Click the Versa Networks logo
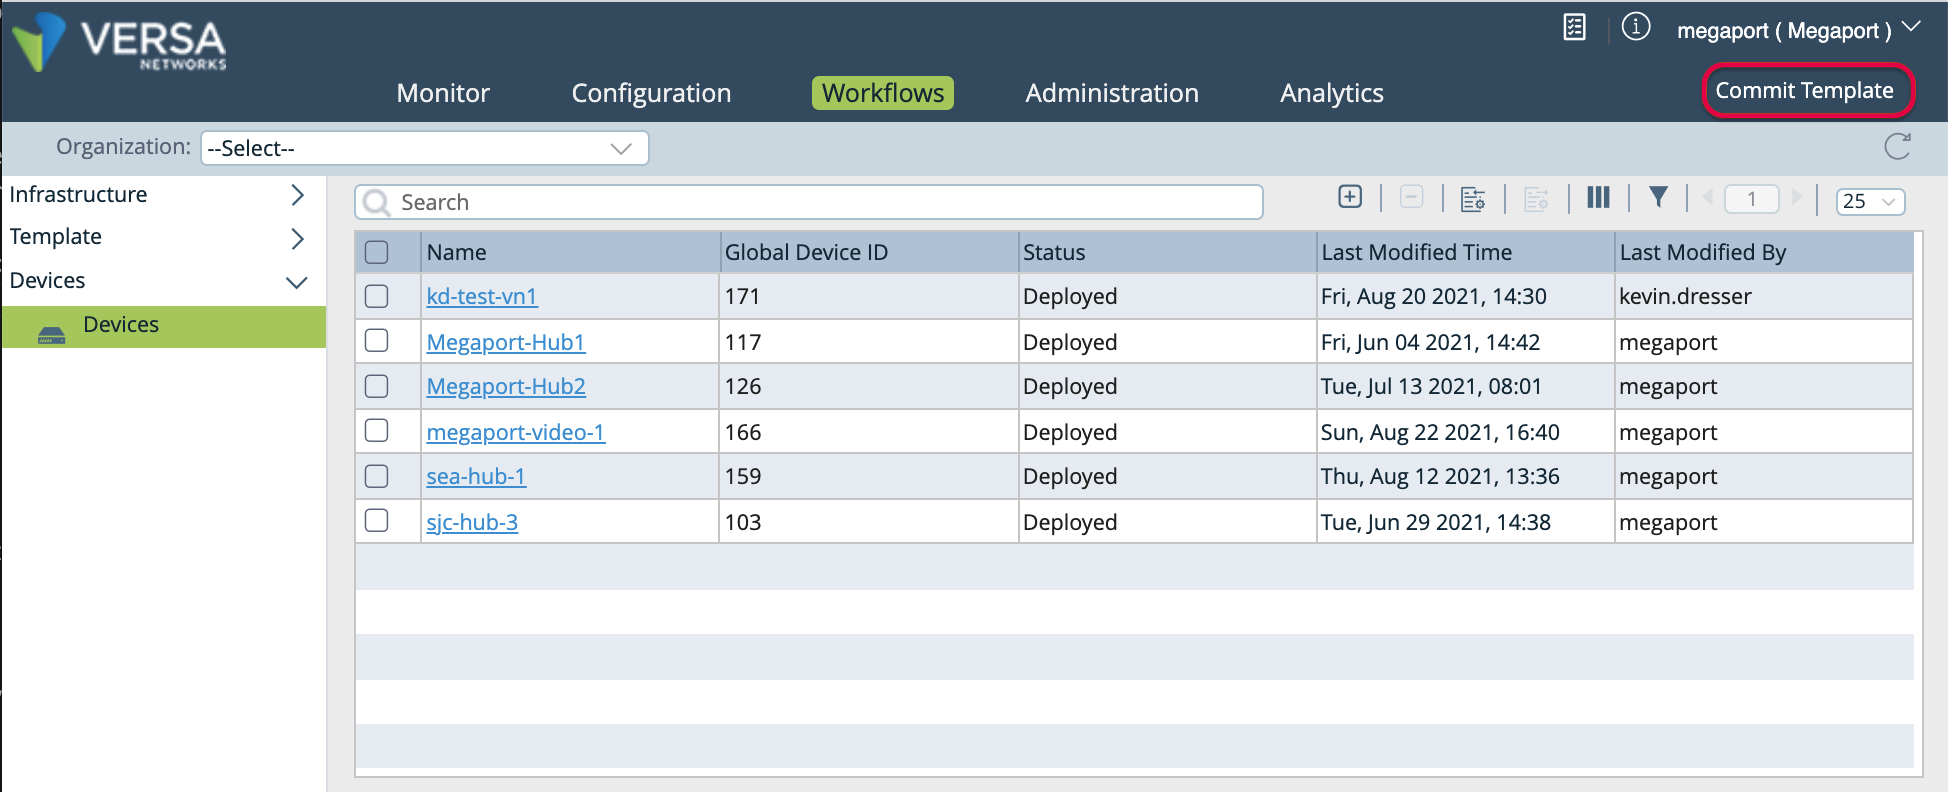Image resolution: width=1948 pixels, height=792 pixels. [x=120, y=43]
